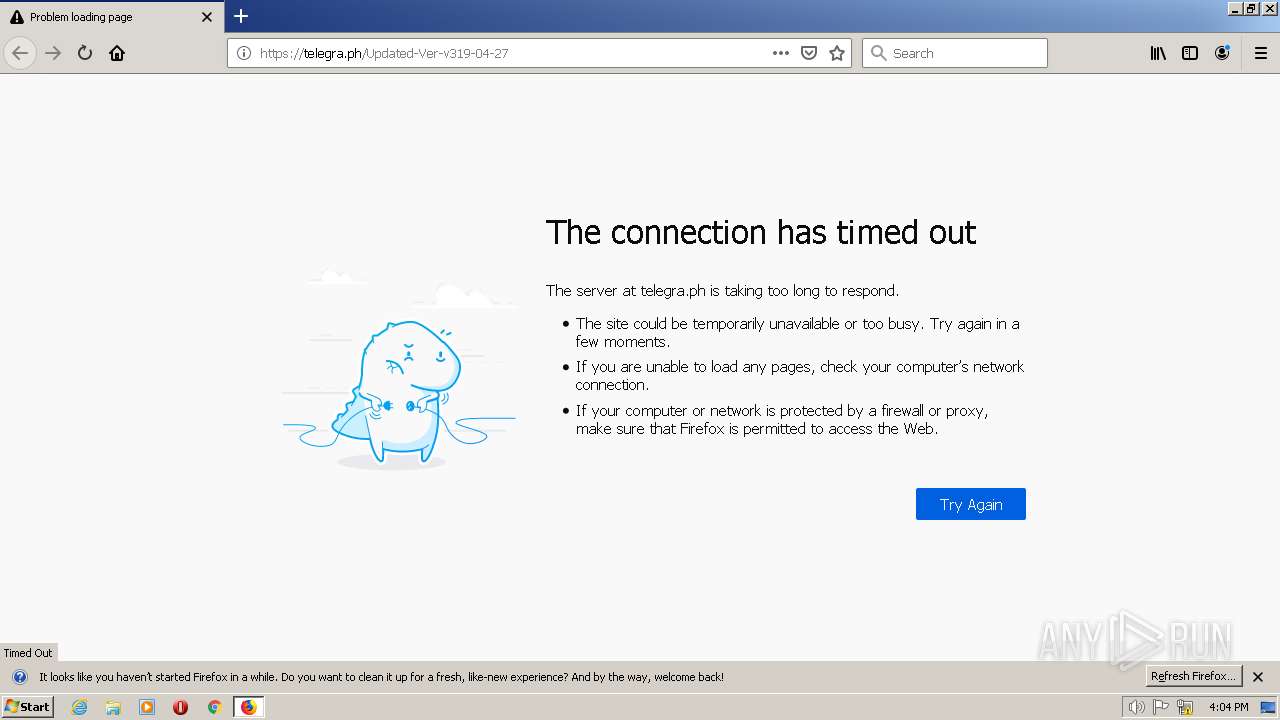Open a new tab
1280x720 pixels.
(x=241, y=16)
